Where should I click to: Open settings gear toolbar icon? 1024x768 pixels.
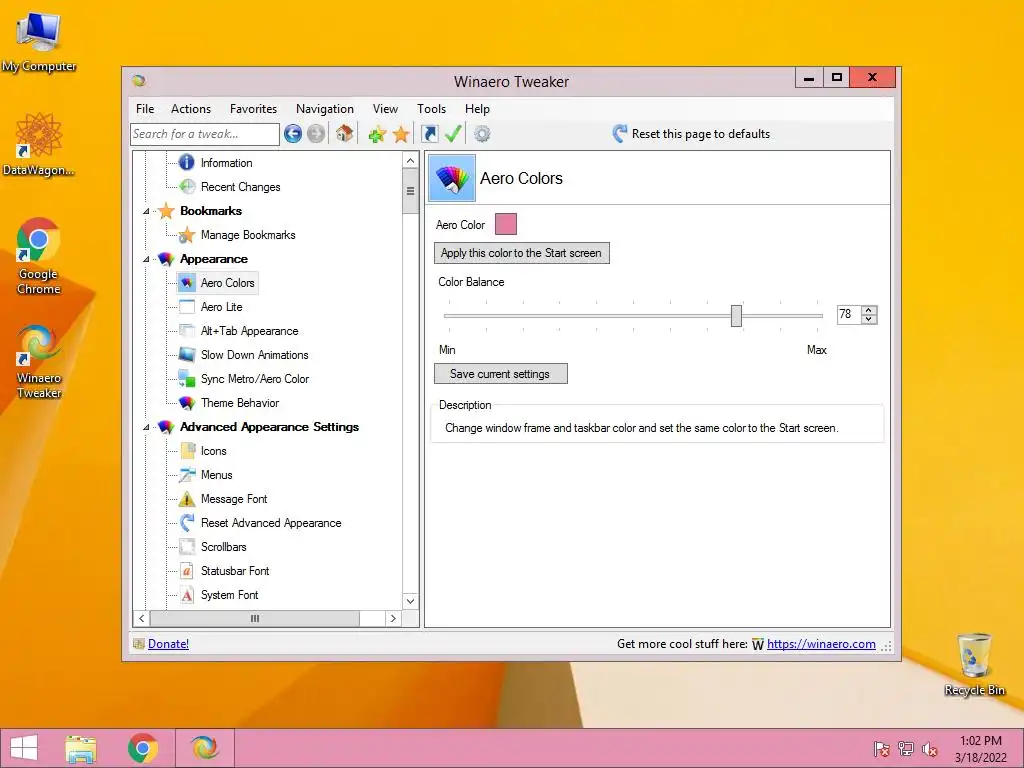click(482, 134)
